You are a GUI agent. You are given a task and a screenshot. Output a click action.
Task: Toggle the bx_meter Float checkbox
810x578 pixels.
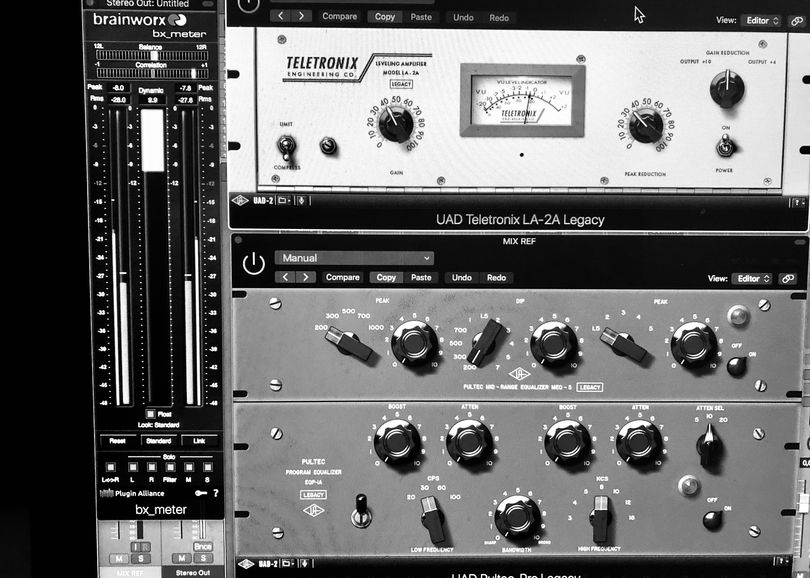[x=150, y=414]
